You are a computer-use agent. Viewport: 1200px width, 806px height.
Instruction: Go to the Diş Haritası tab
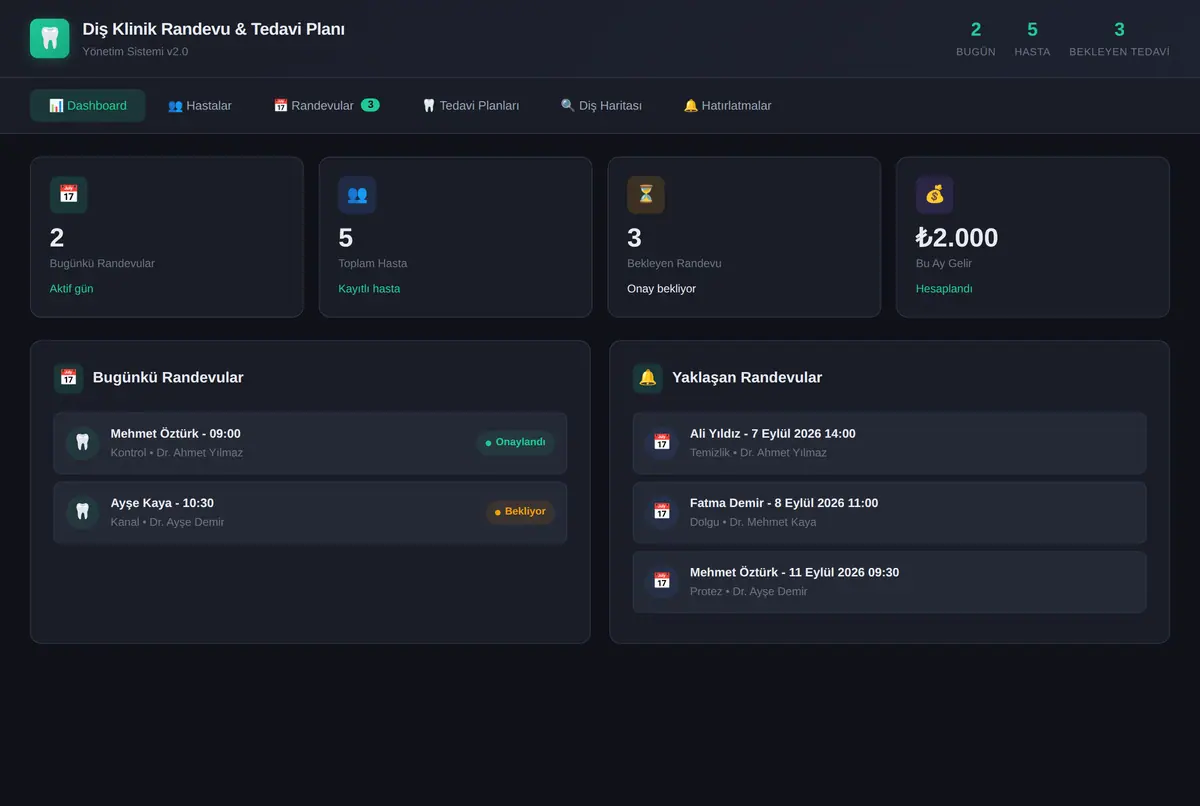601,105
